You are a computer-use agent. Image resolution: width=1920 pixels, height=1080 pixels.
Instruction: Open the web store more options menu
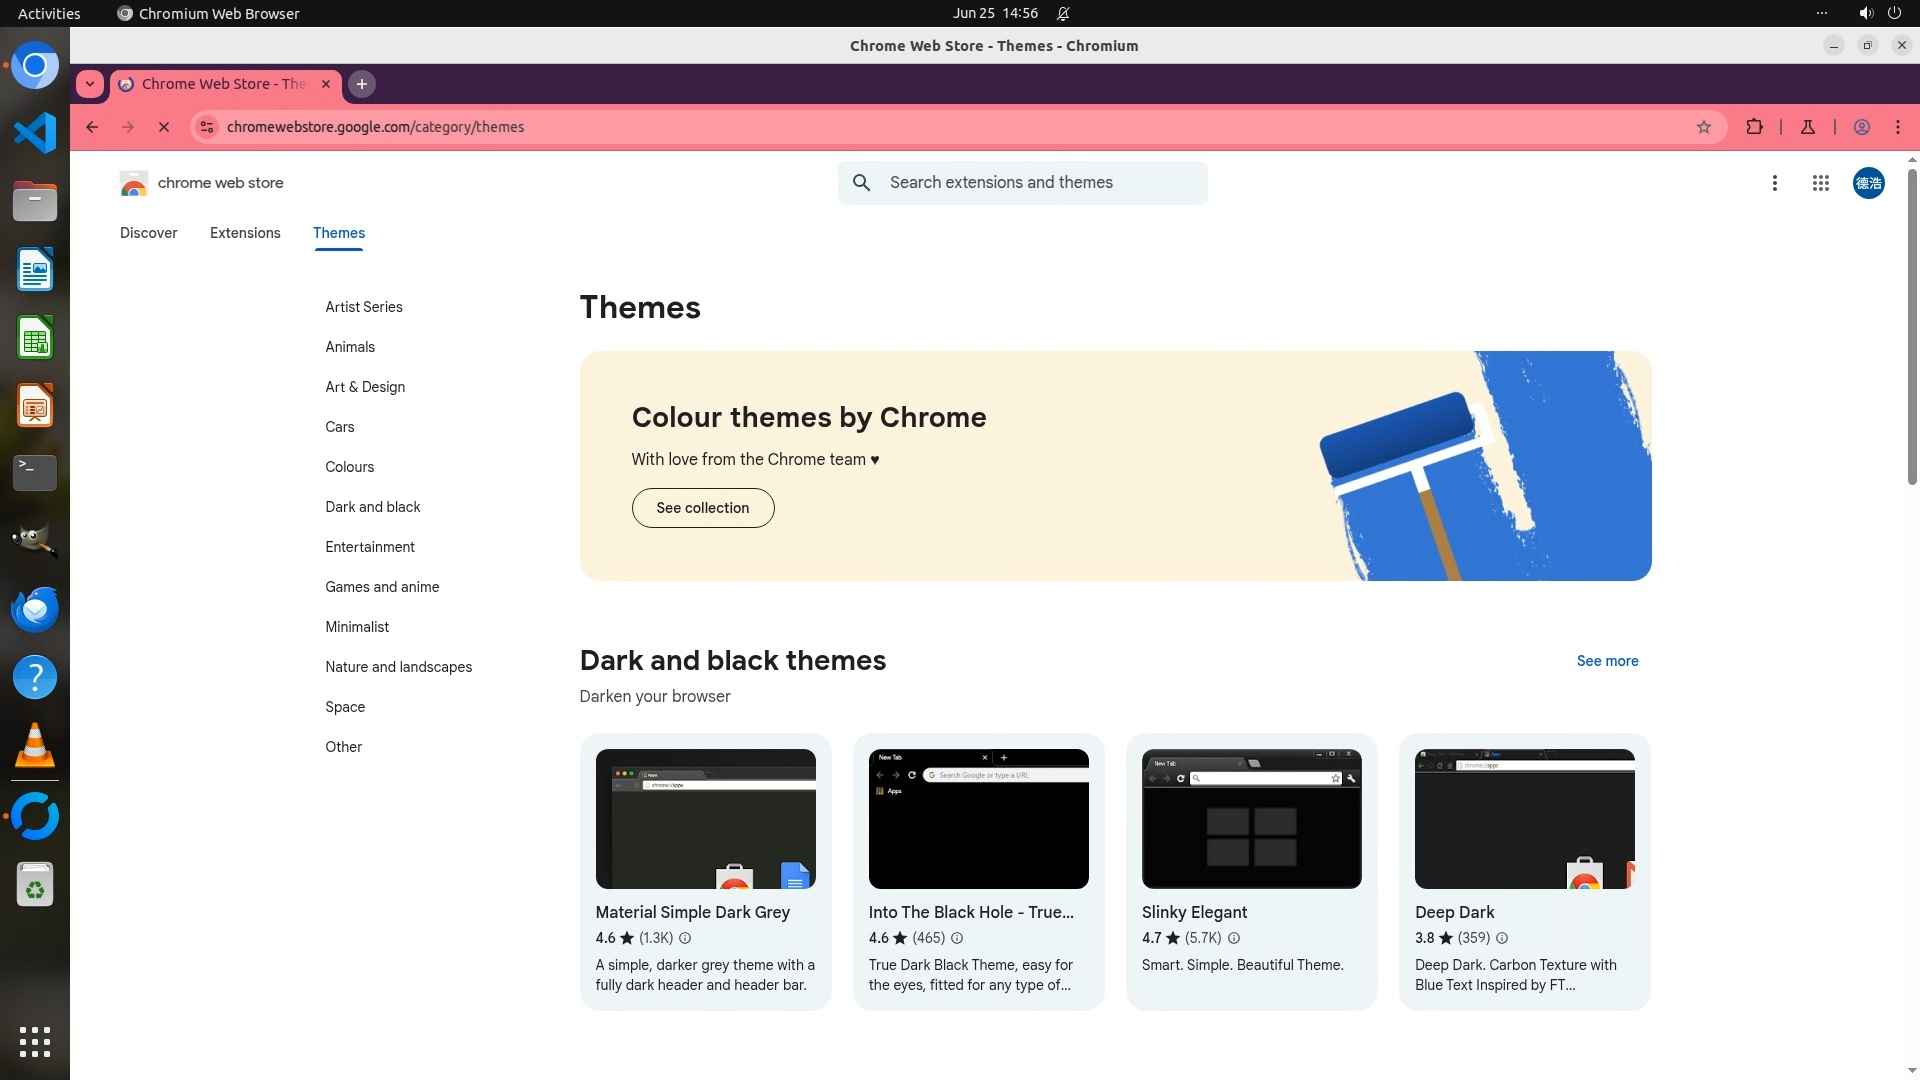click(x=1774, y=183)
